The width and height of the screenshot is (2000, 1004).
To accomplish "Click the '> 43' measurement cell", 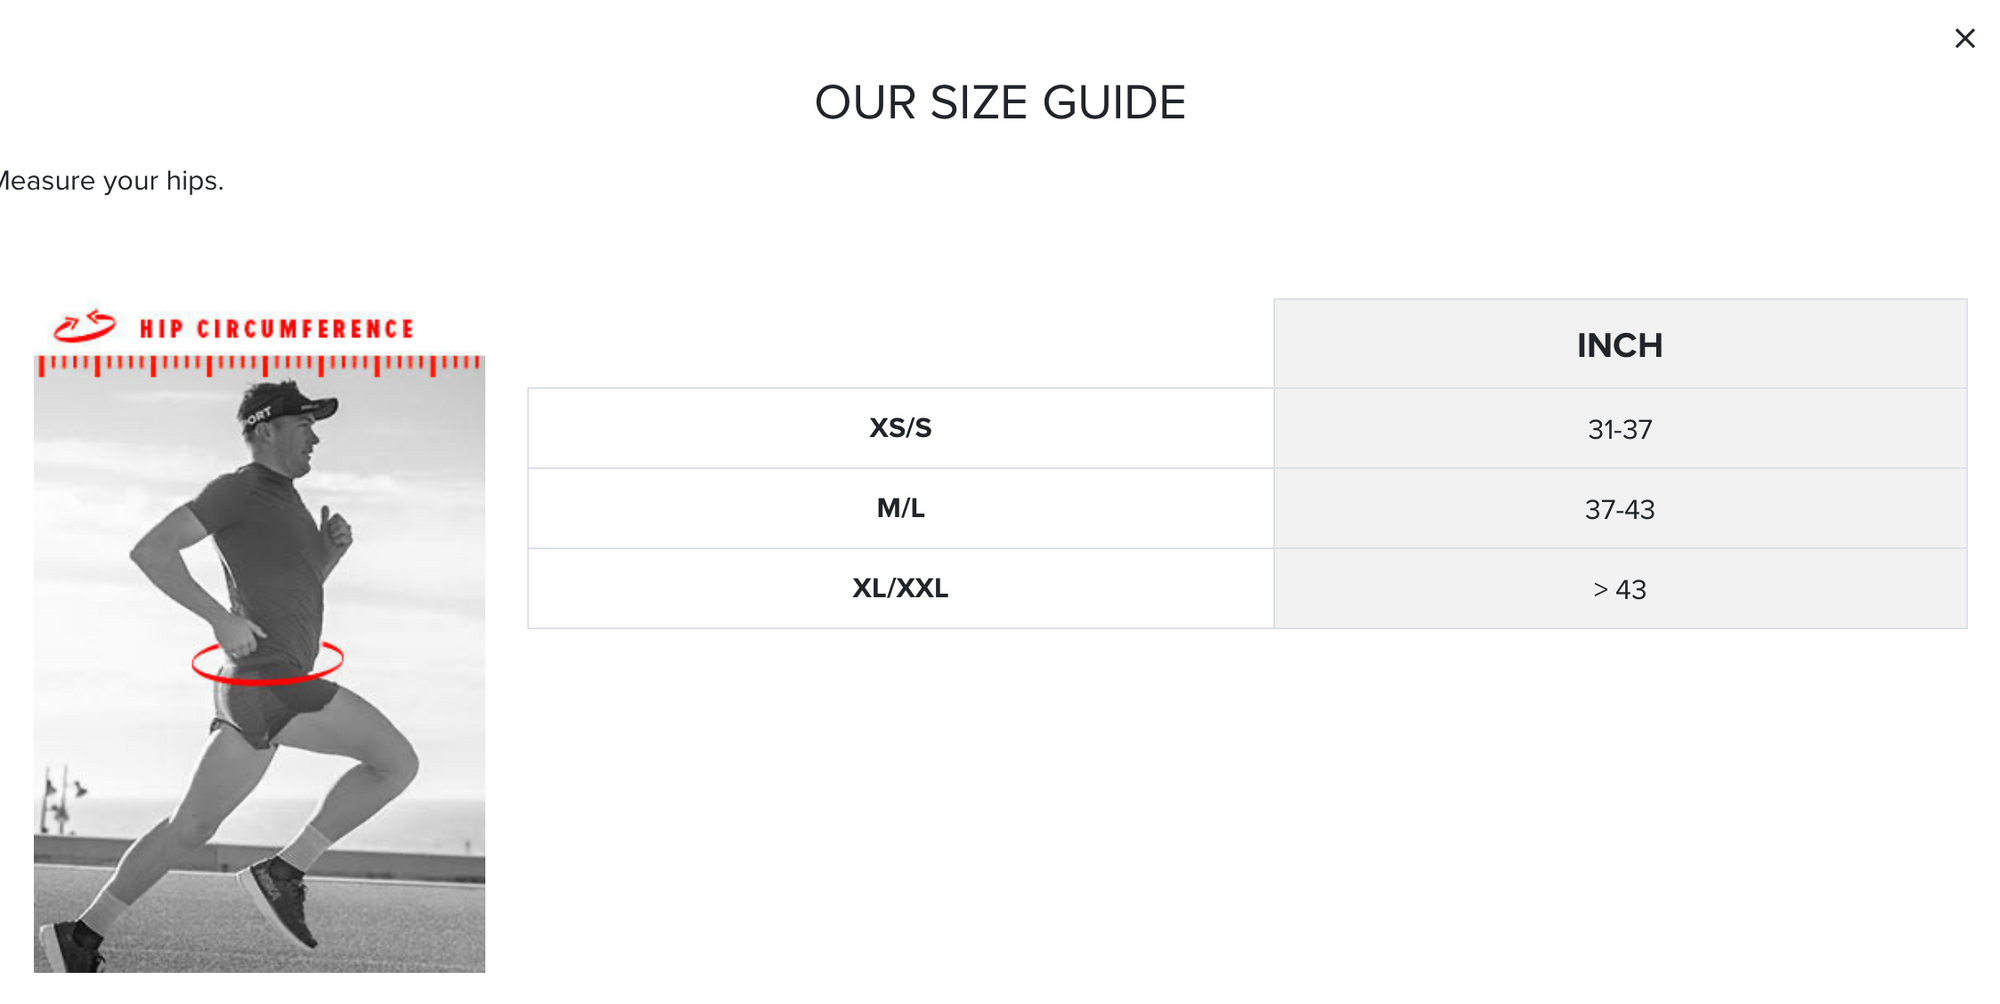I will 1619,589.
